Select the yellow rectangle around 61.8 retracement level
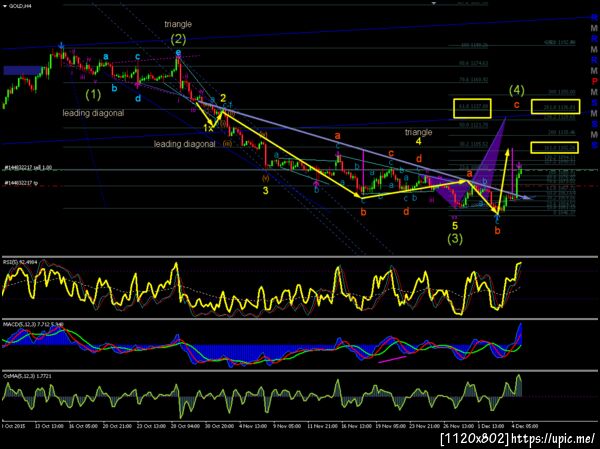 (472, 108)
